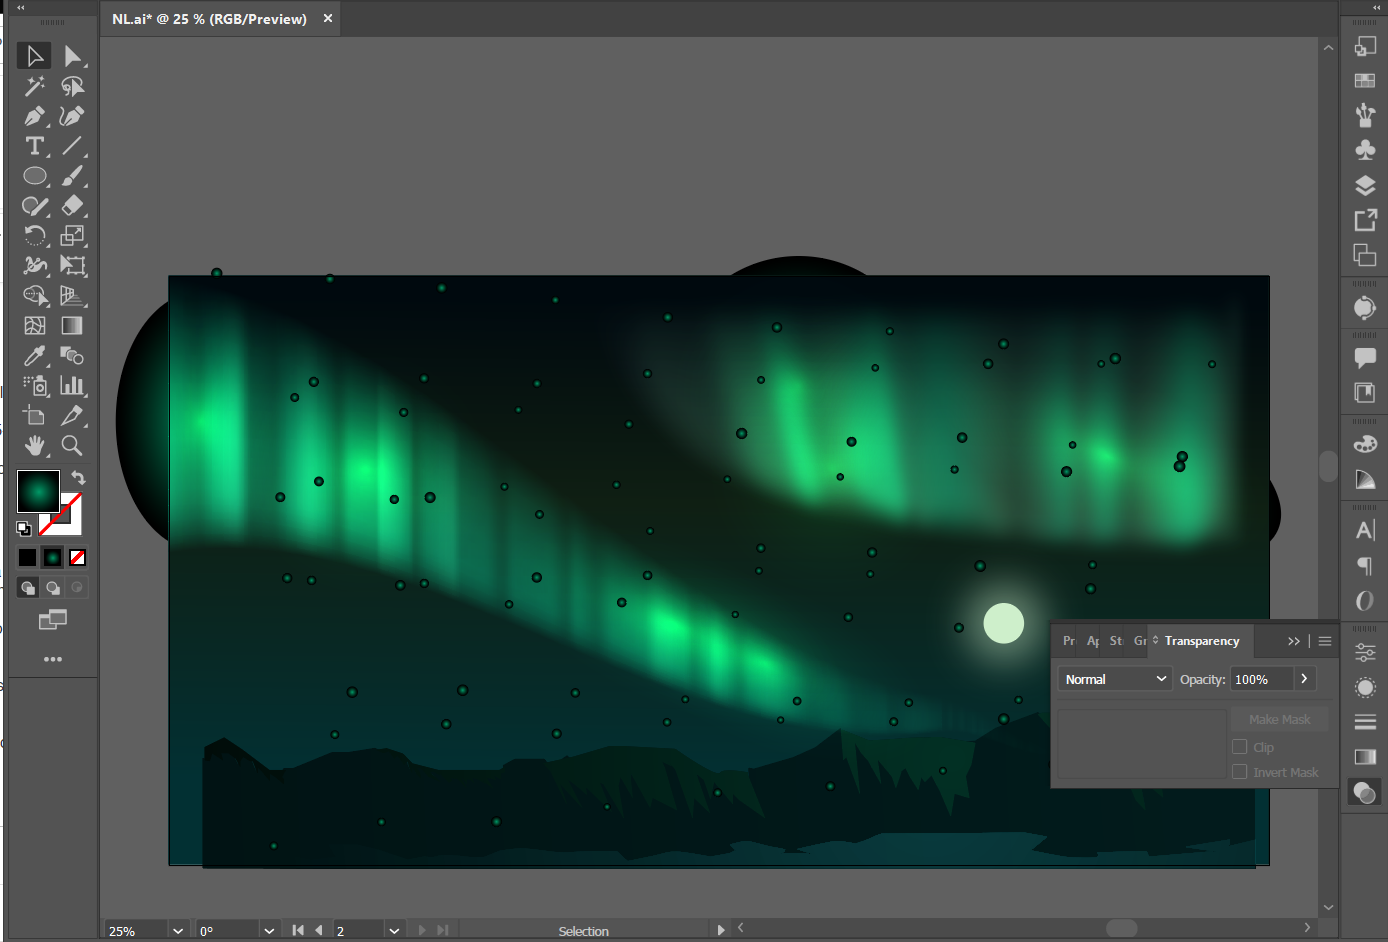Screen dimensions: 1388x942
Task: Open the Edit Toolbar three dots
Action: (x=53, y=659)
